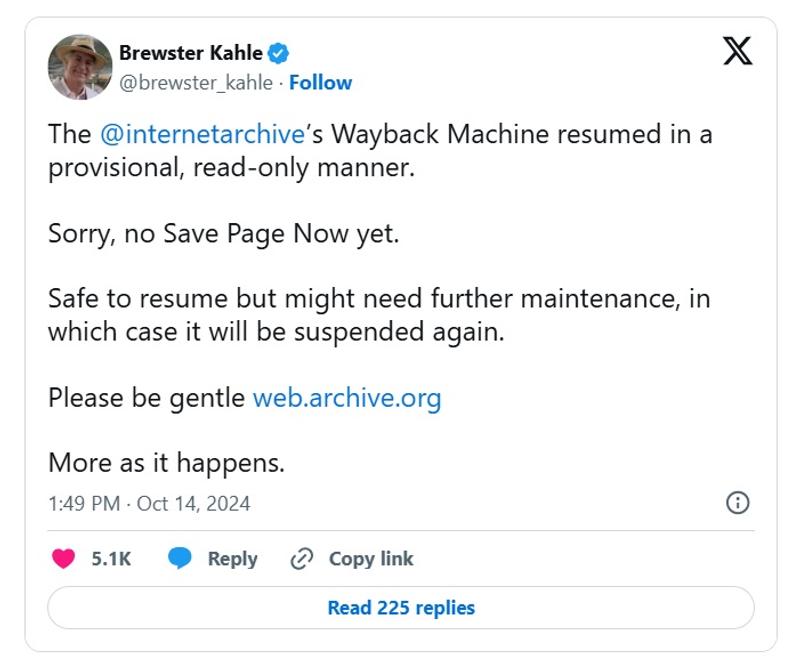
Task: Click the blue reply speech bubble icon
Action: pyautogui.click(x=180, y=559)
